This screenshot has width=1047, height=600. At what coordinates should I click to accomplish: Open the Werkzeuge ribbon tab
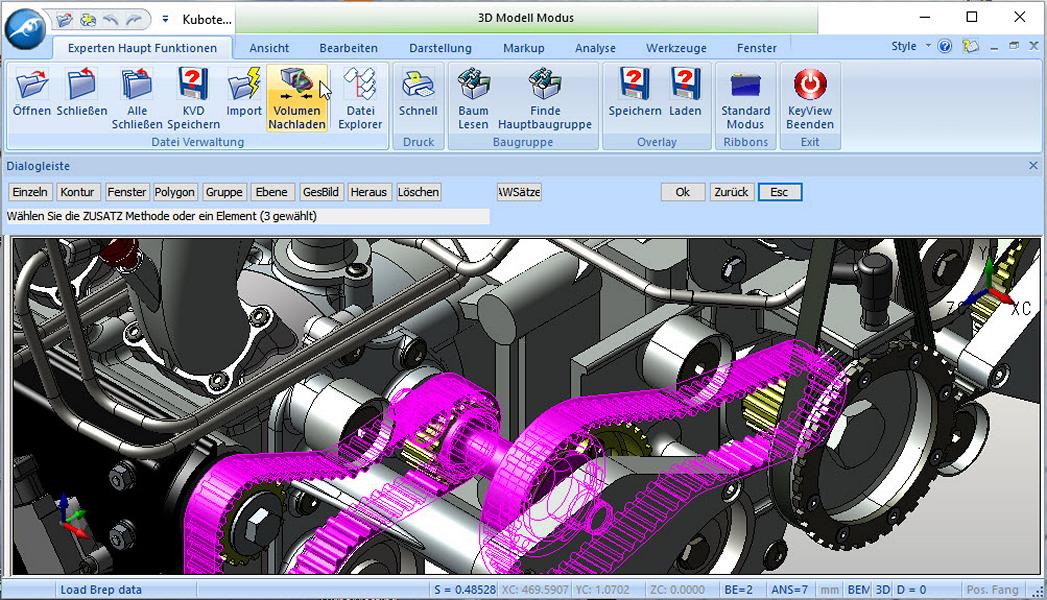click(676, 48)
